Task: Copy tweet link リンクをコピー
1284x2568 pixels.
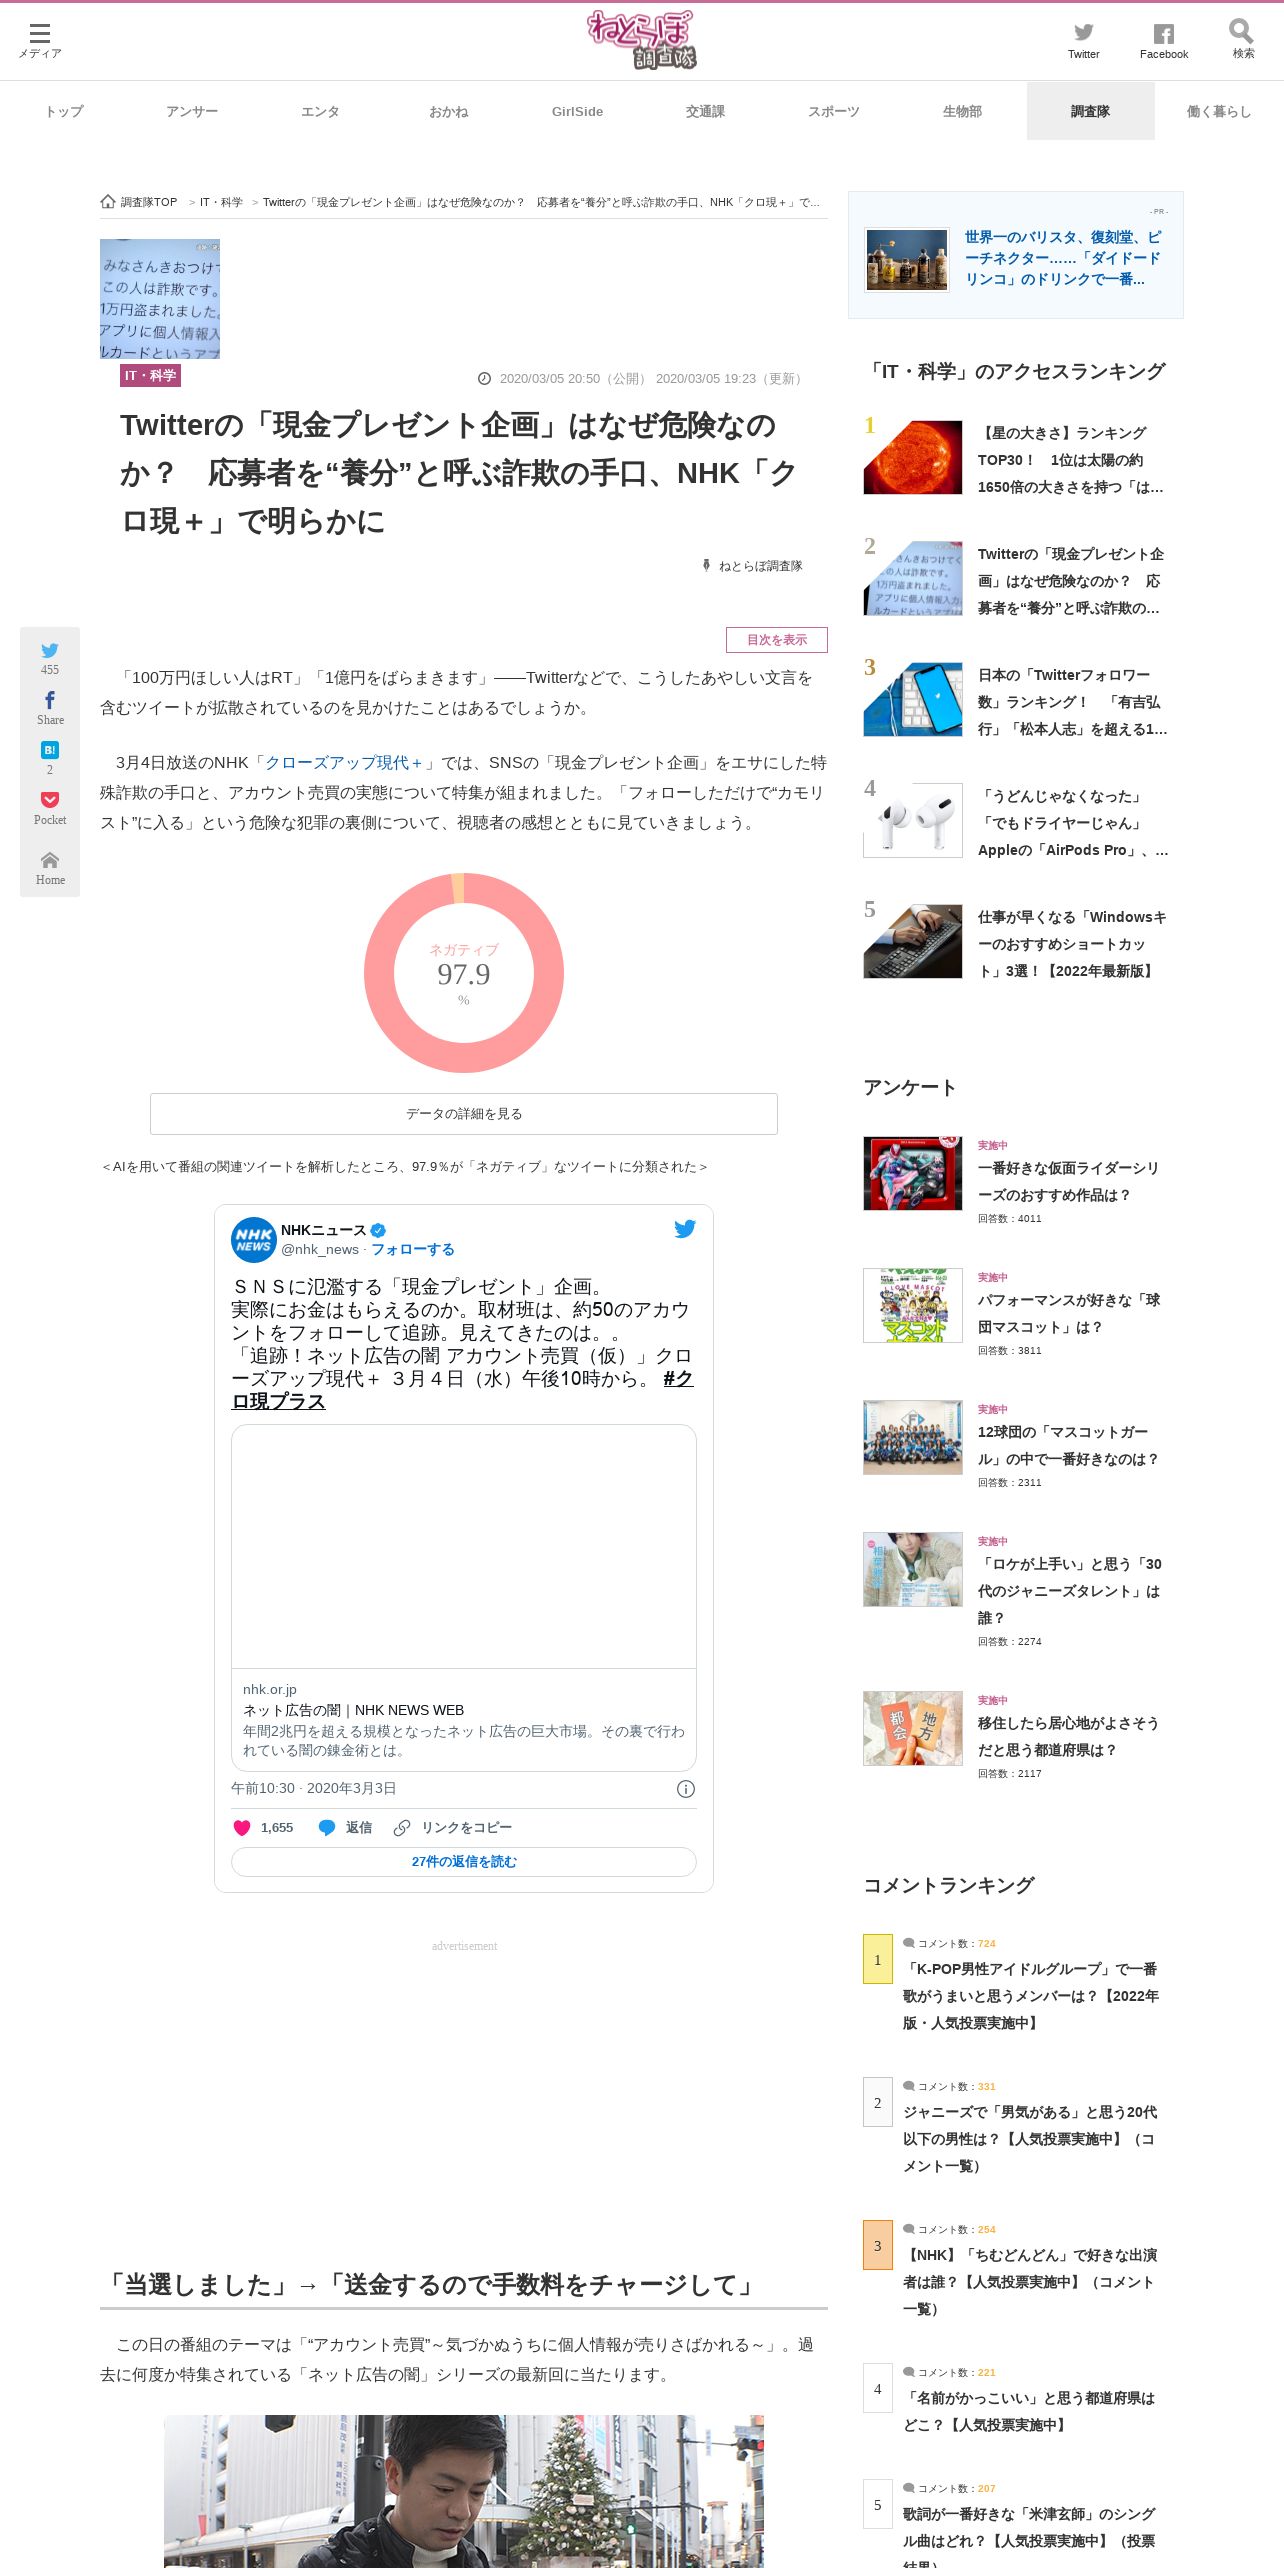Action: point(453,1828)
